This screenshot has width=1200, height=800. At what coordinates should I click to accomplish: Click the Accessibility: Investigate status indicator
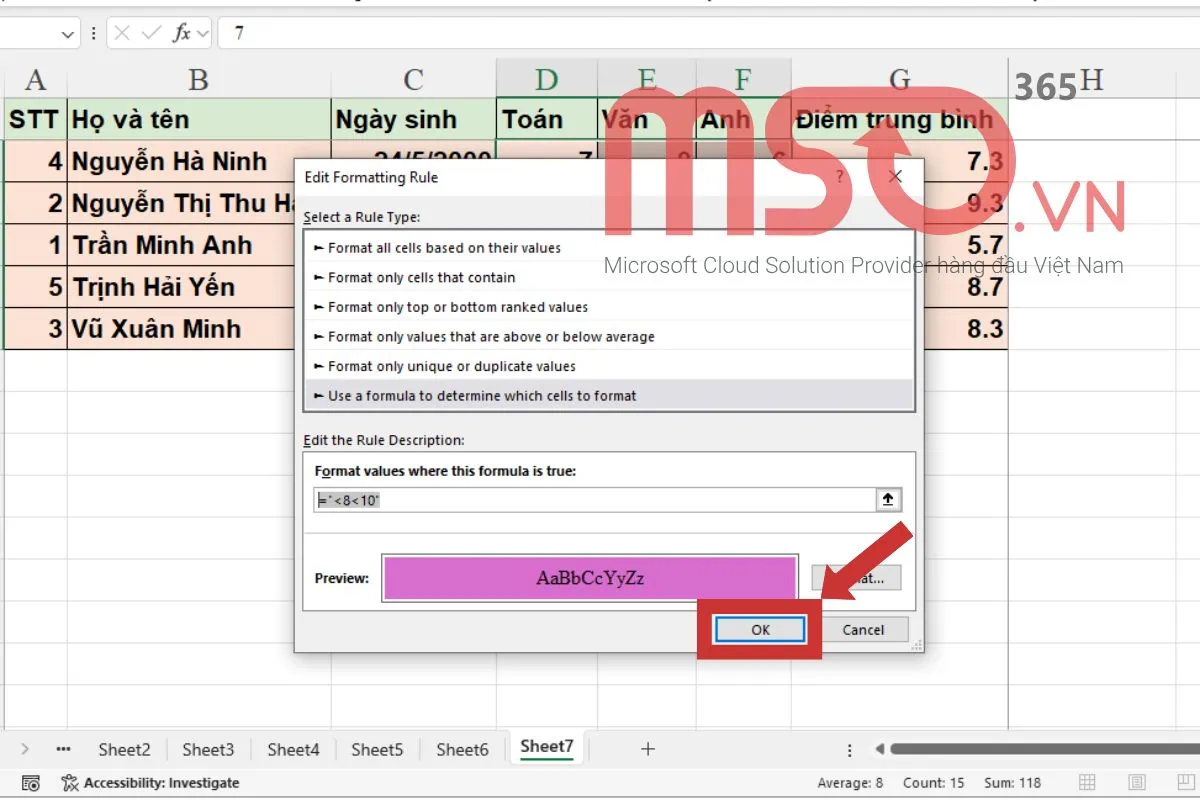[x=151, y=783]
